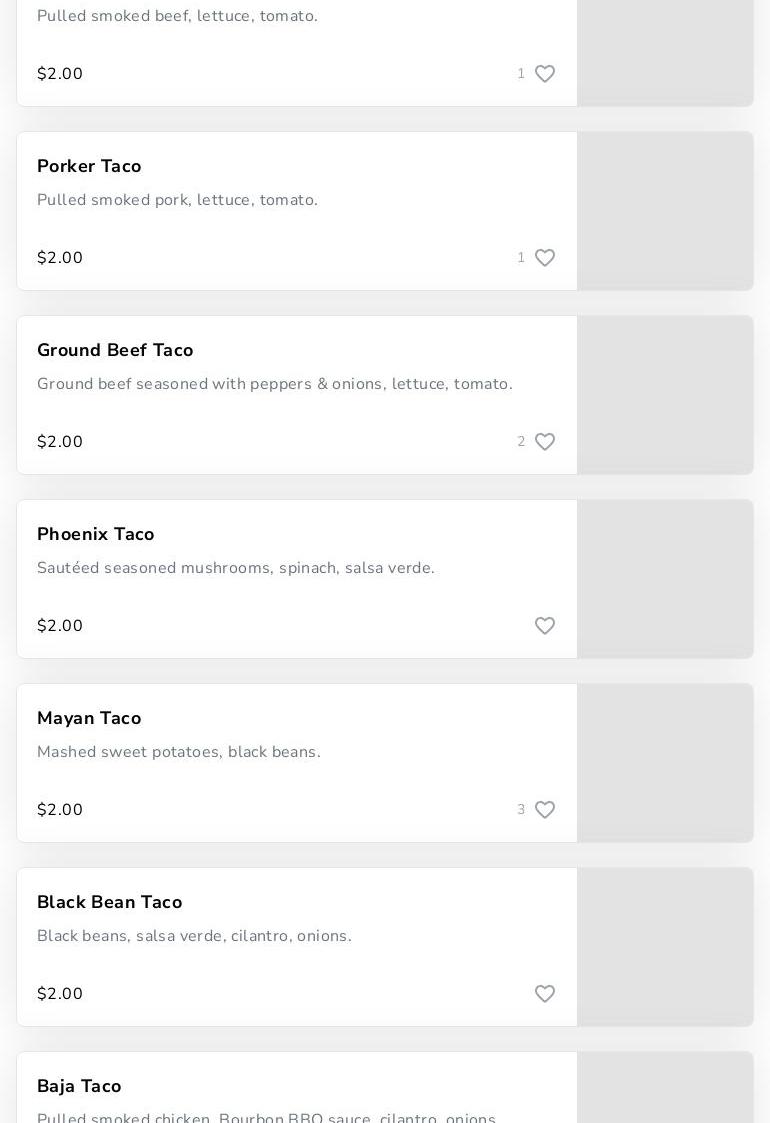770x1123 pixels.
Task: View the Phoenix Taco thumbnail
Action: pyautogui.click(x=665, y=579)
